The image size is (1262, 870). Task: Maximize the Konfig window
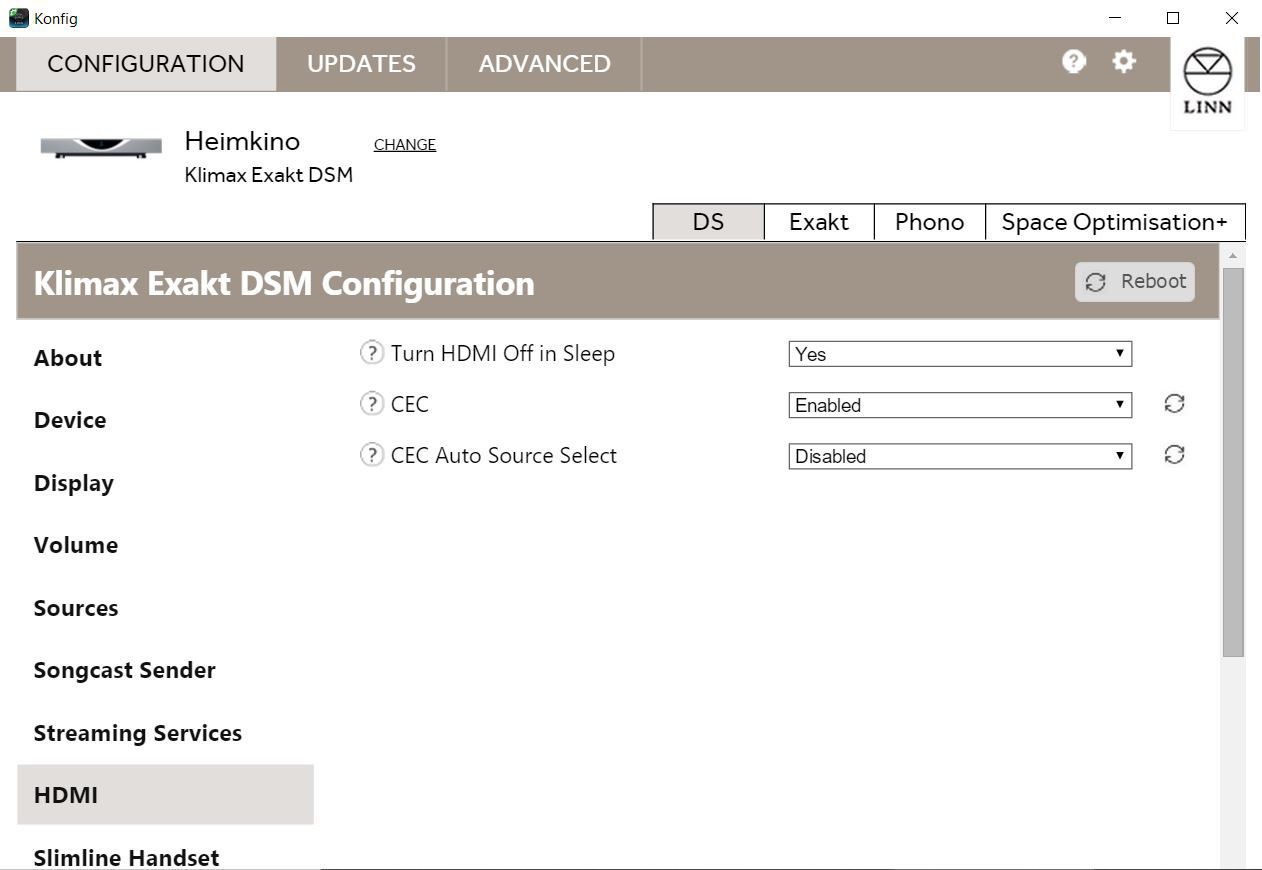pos(1174,18)
